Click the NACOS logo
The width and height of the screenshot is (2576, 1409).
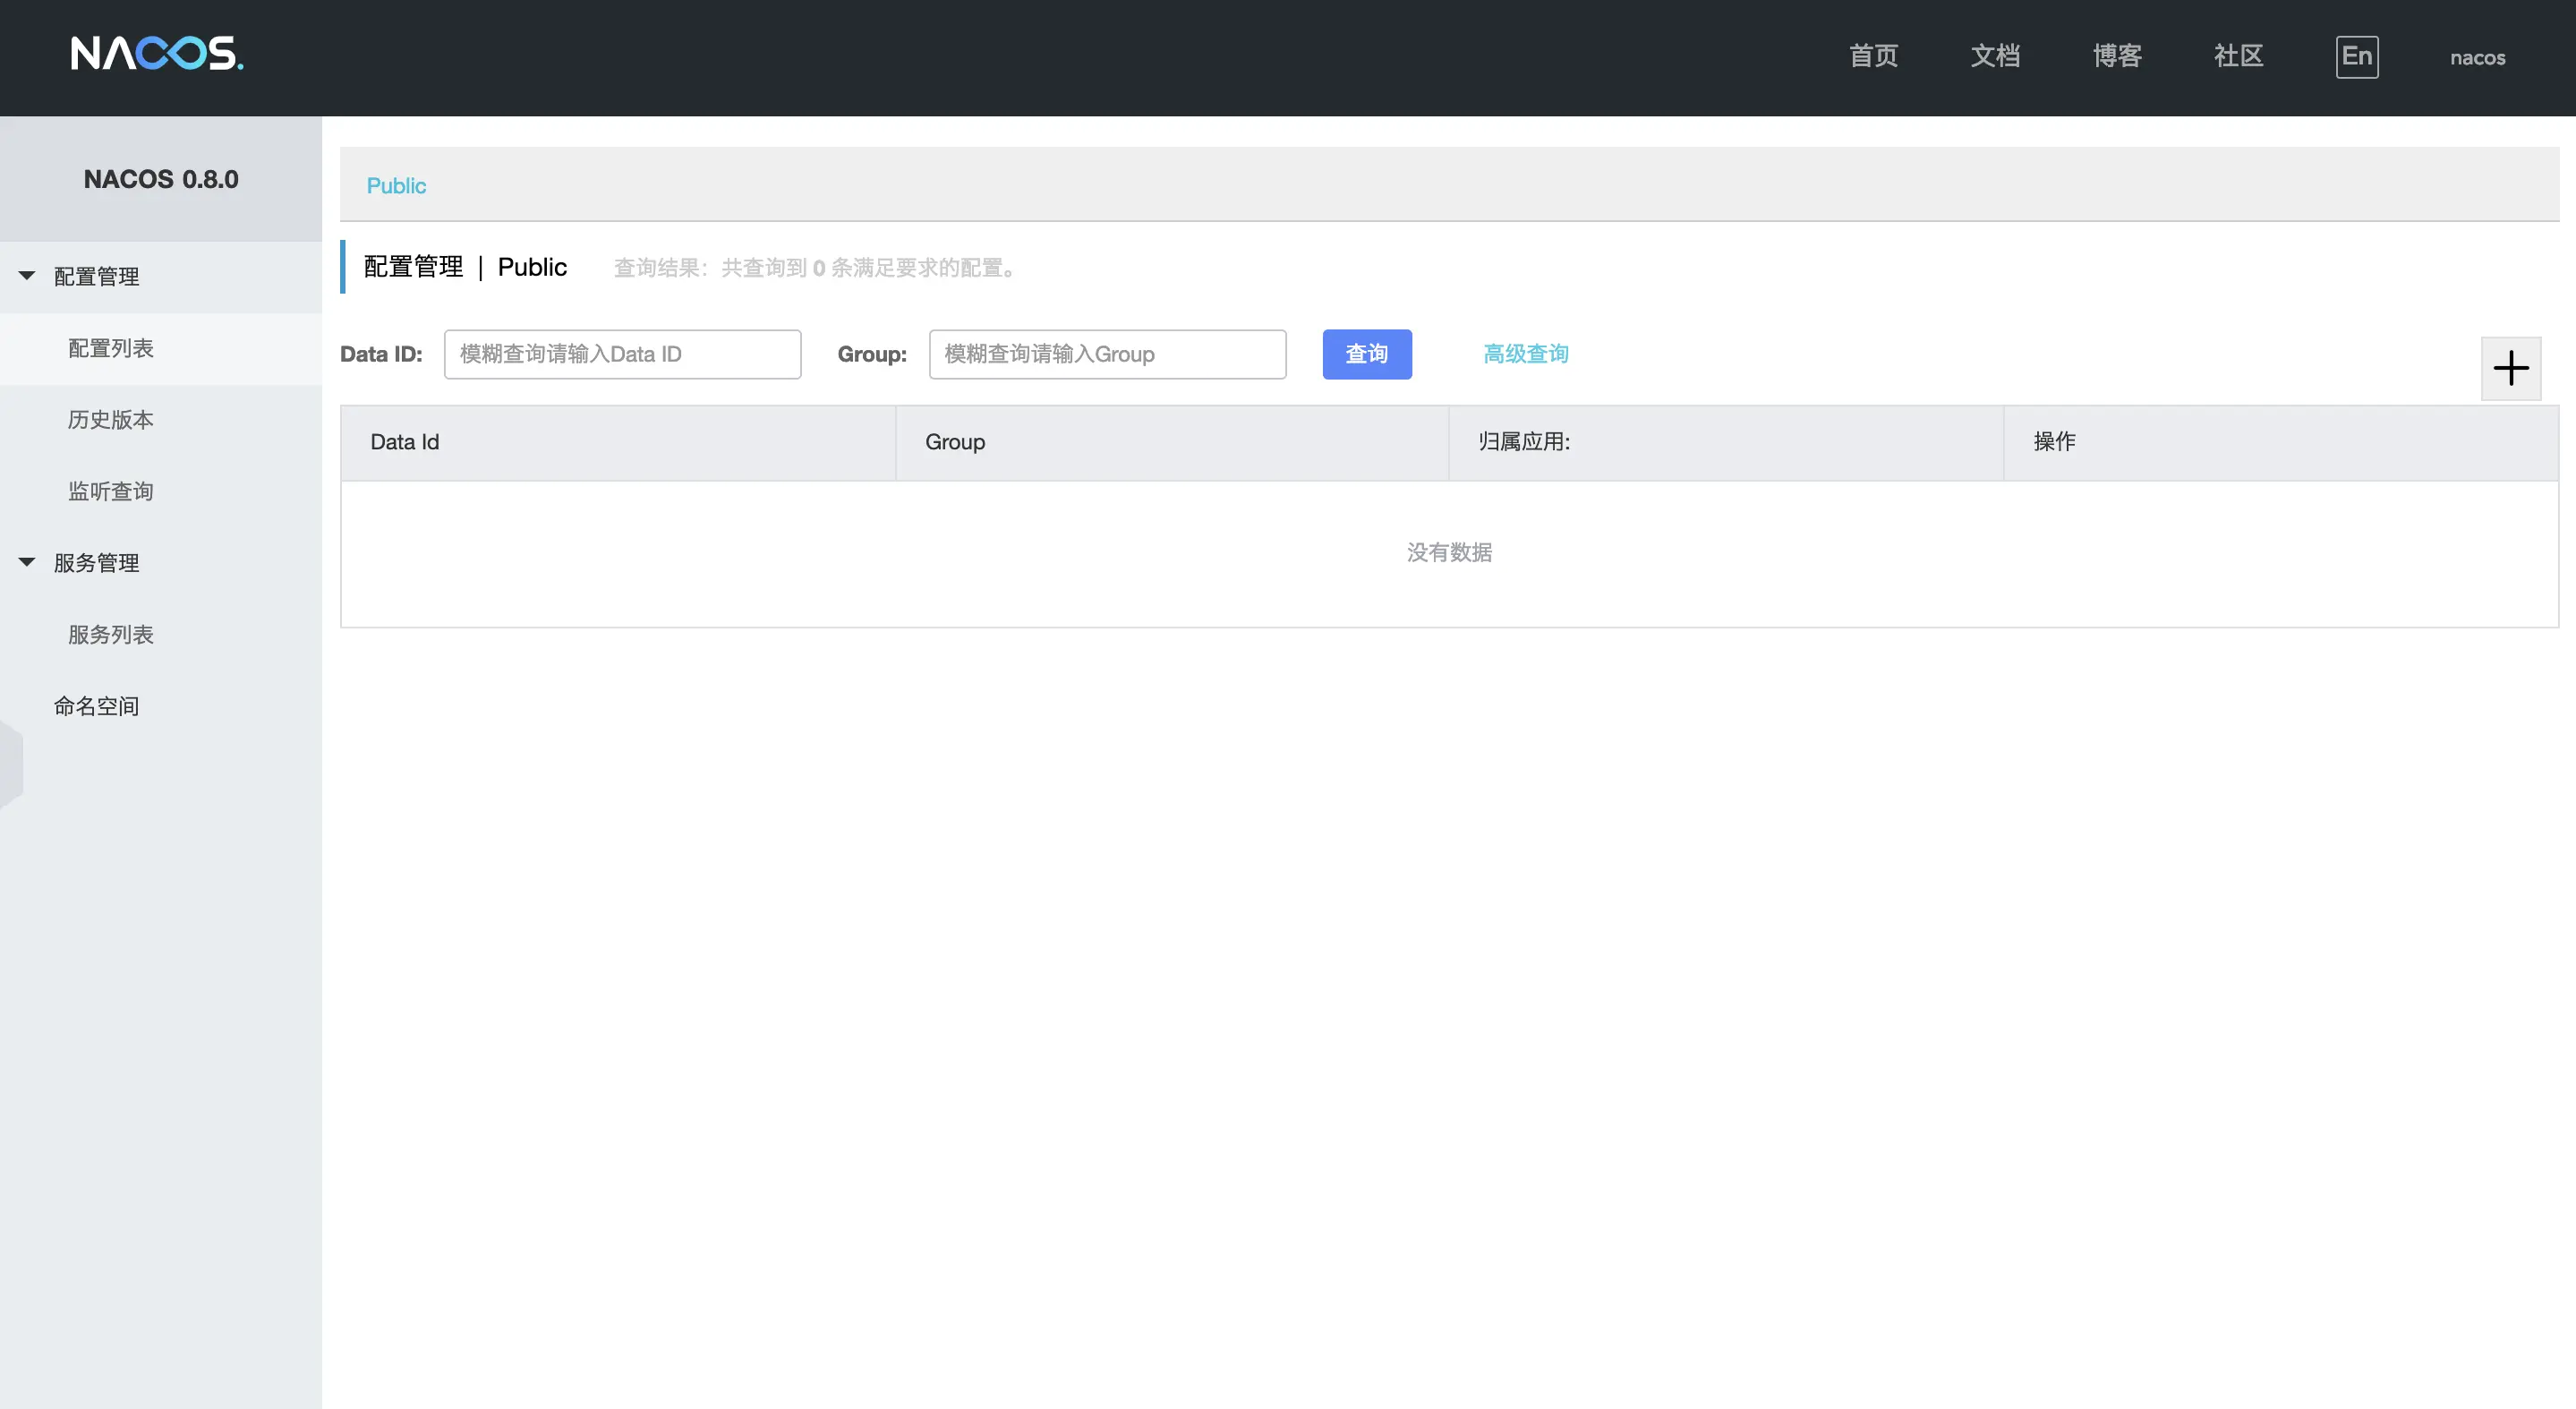click(x=157, y=54)
